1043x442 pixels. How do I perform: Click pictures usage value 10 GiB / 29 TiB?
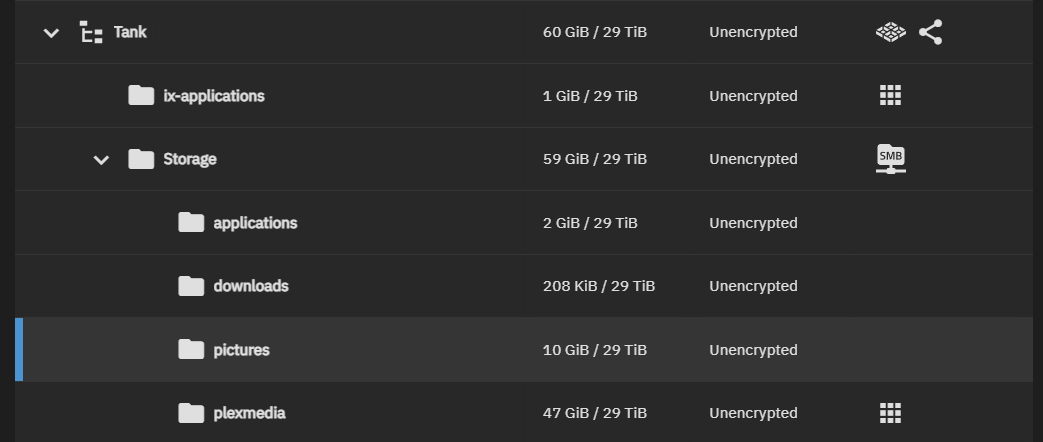pyautogui.click(x=594, y=350)
